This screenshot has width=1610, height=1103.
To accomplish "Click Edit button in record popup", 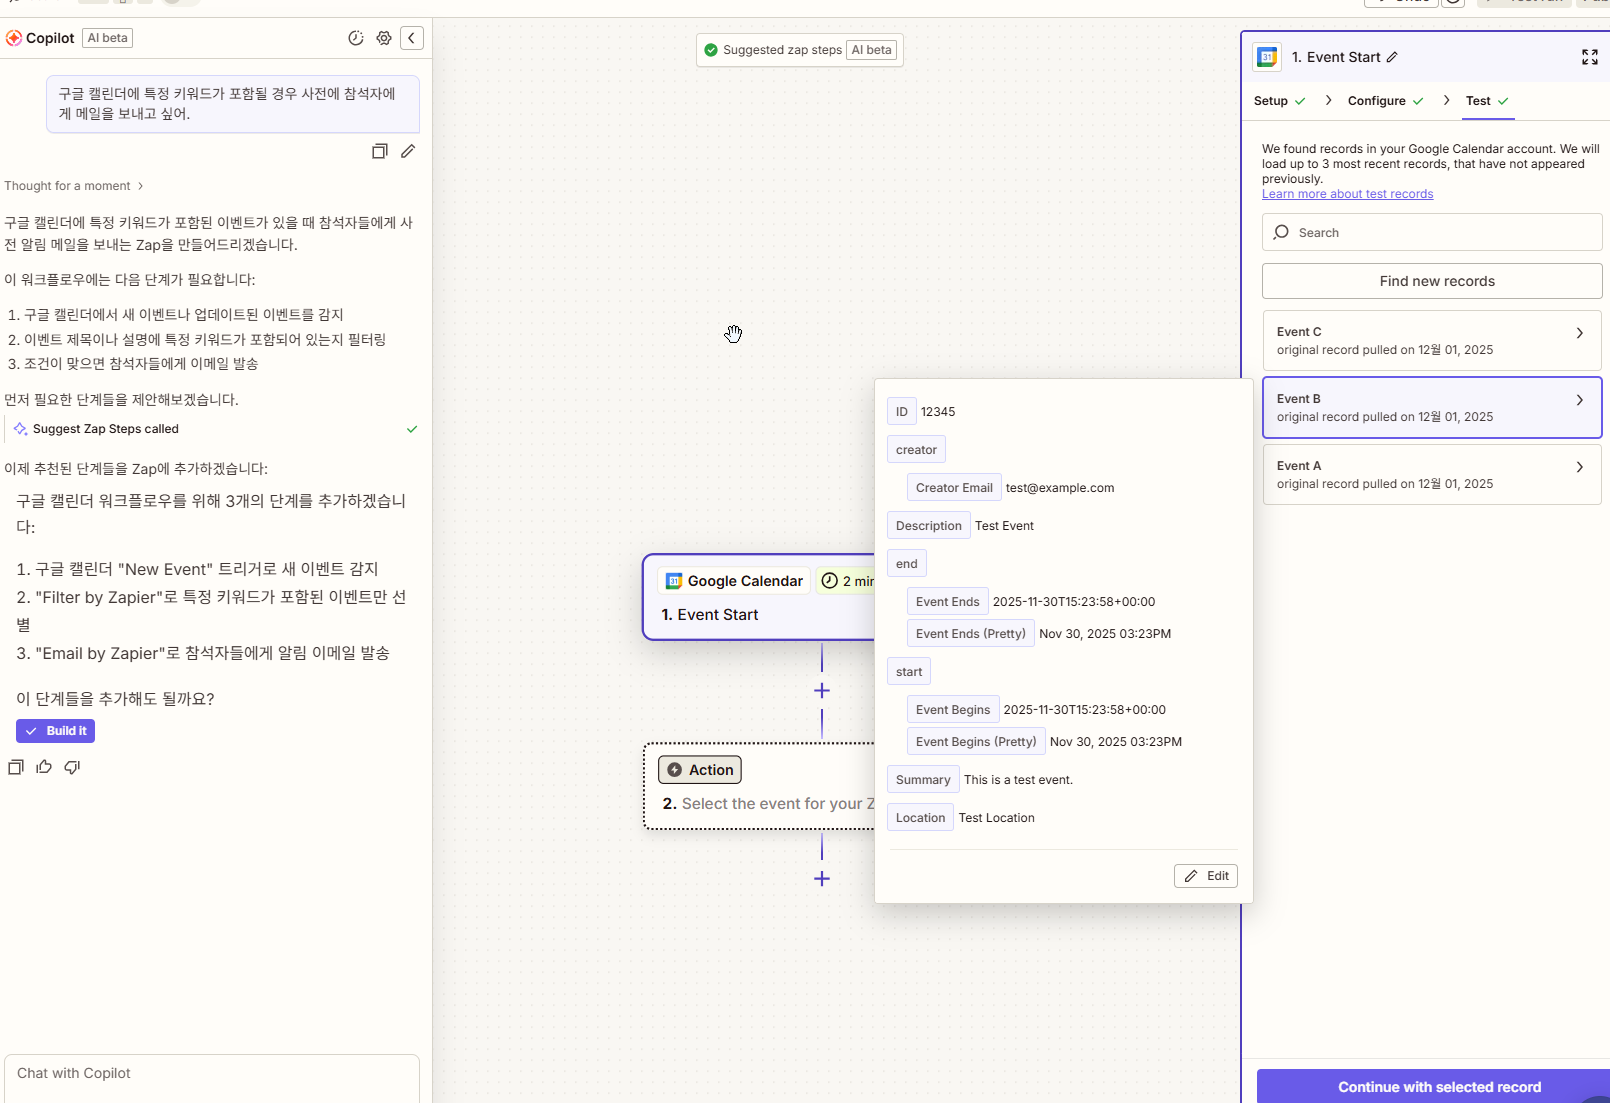I will (1206, 876).
